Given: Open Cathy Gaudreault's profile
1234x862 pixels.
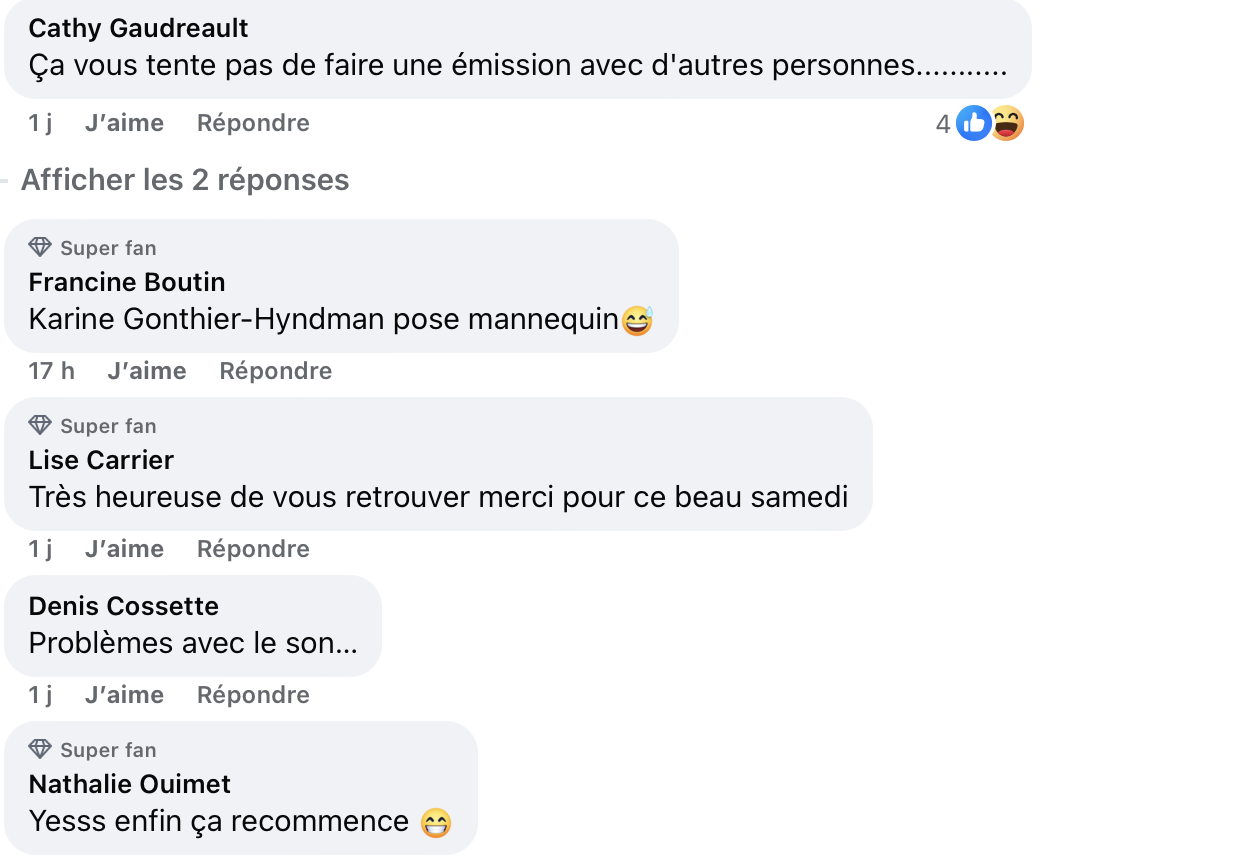Looking at the screenshot, I should click(x=137, y=28).
